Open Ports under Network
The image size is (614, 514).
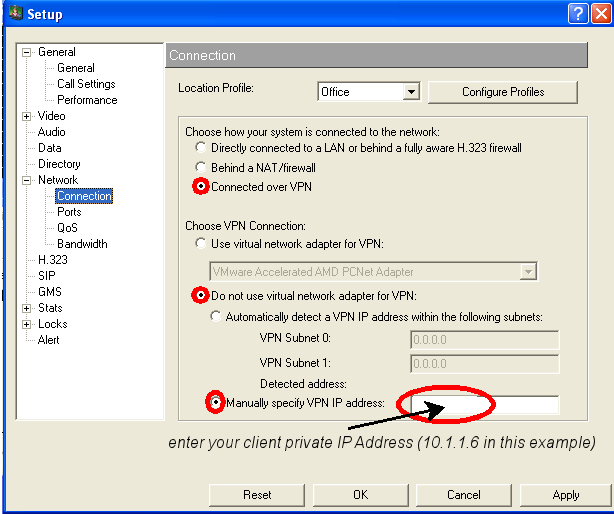pyautogui.click(x=69, y=212)
